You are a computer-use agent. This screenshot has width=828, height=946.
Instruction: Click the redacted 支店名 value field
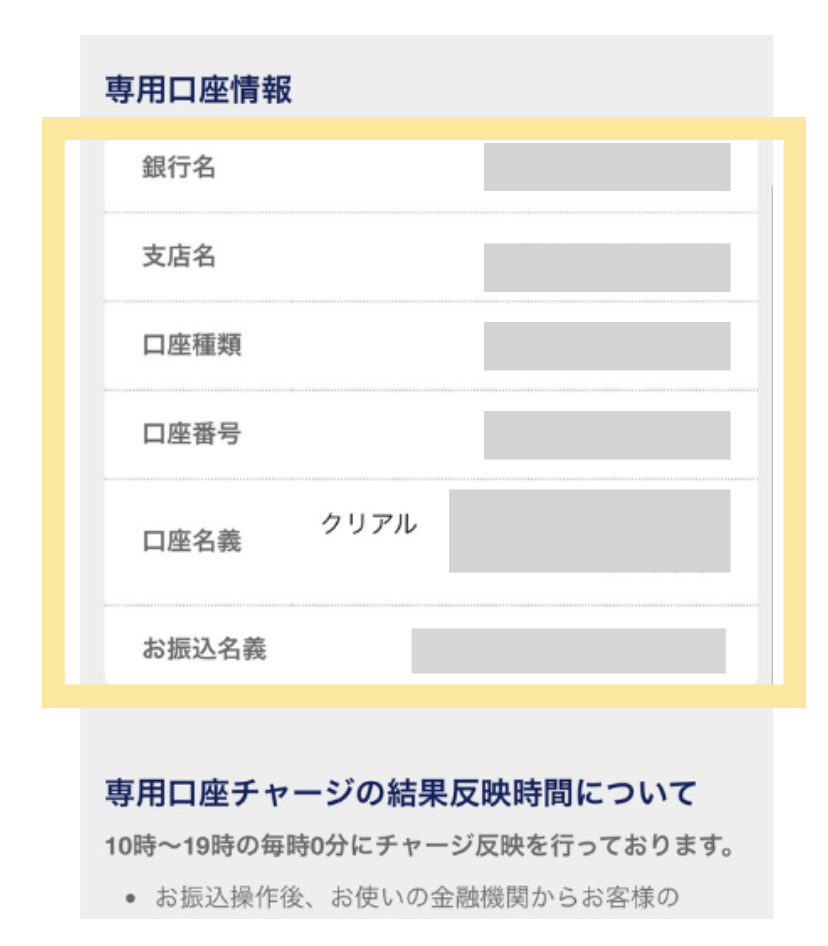607,267
